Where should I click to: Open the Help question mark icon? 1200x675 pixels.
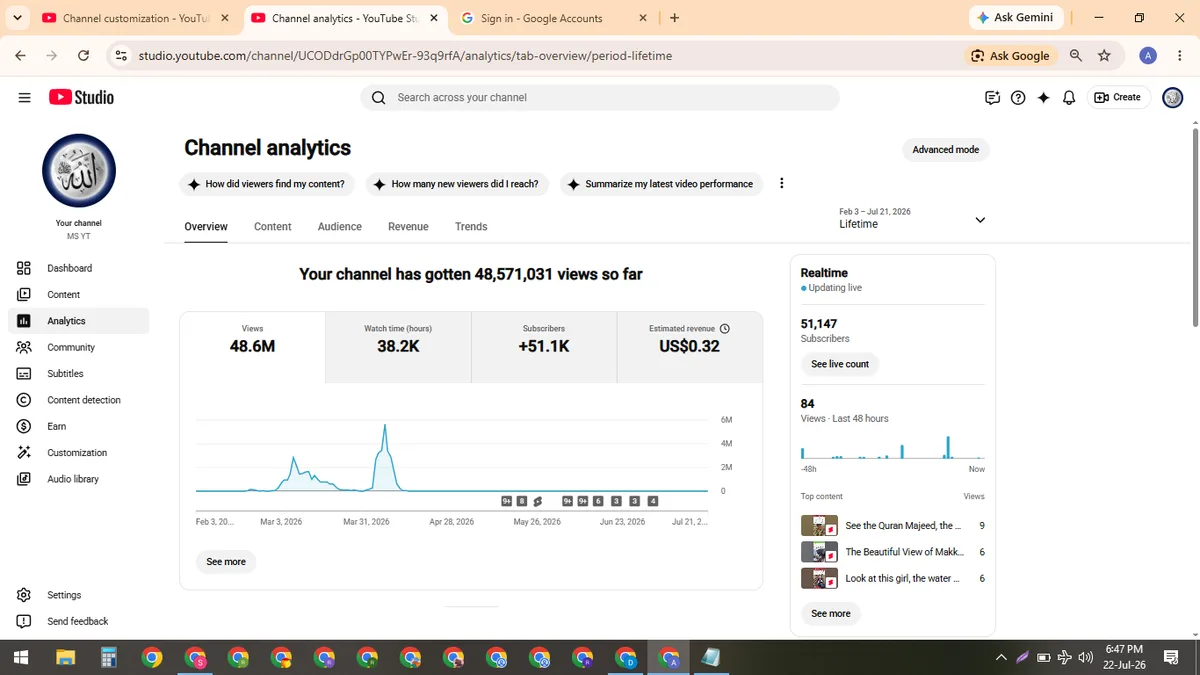coord(1018,97)
